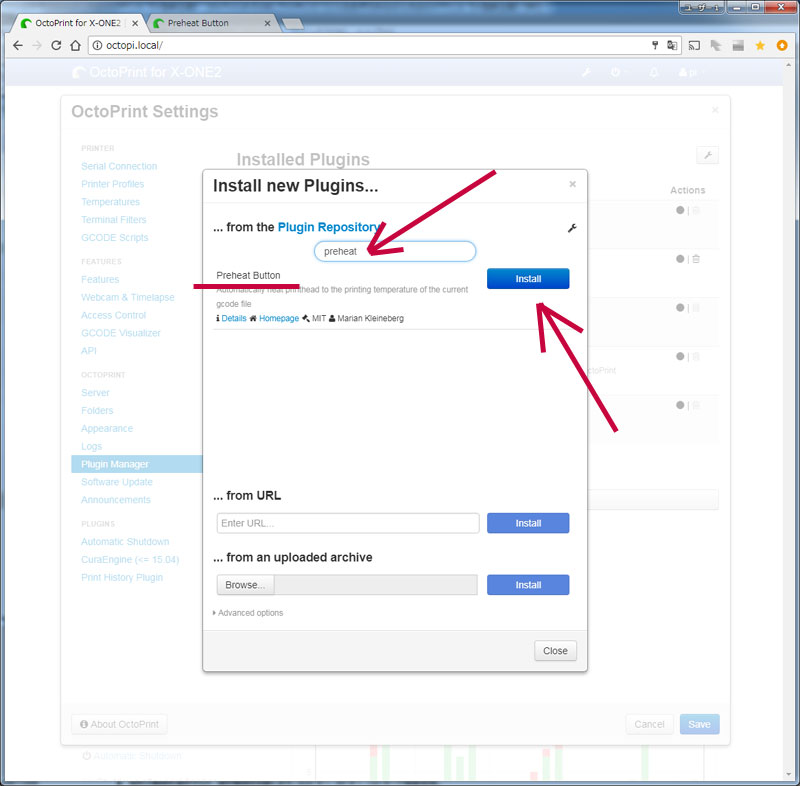Install the Preheat Button plugin

tap(528, 279)
